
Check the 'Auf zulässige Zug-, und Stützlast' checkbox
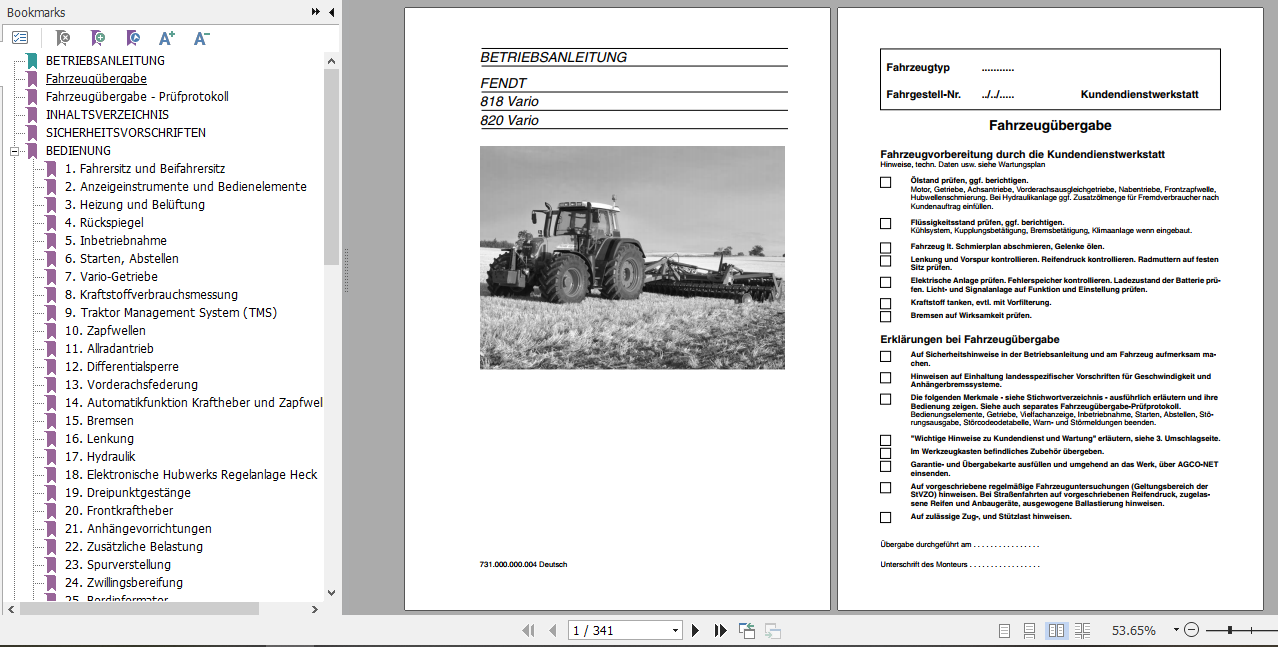tap(885, 518)
